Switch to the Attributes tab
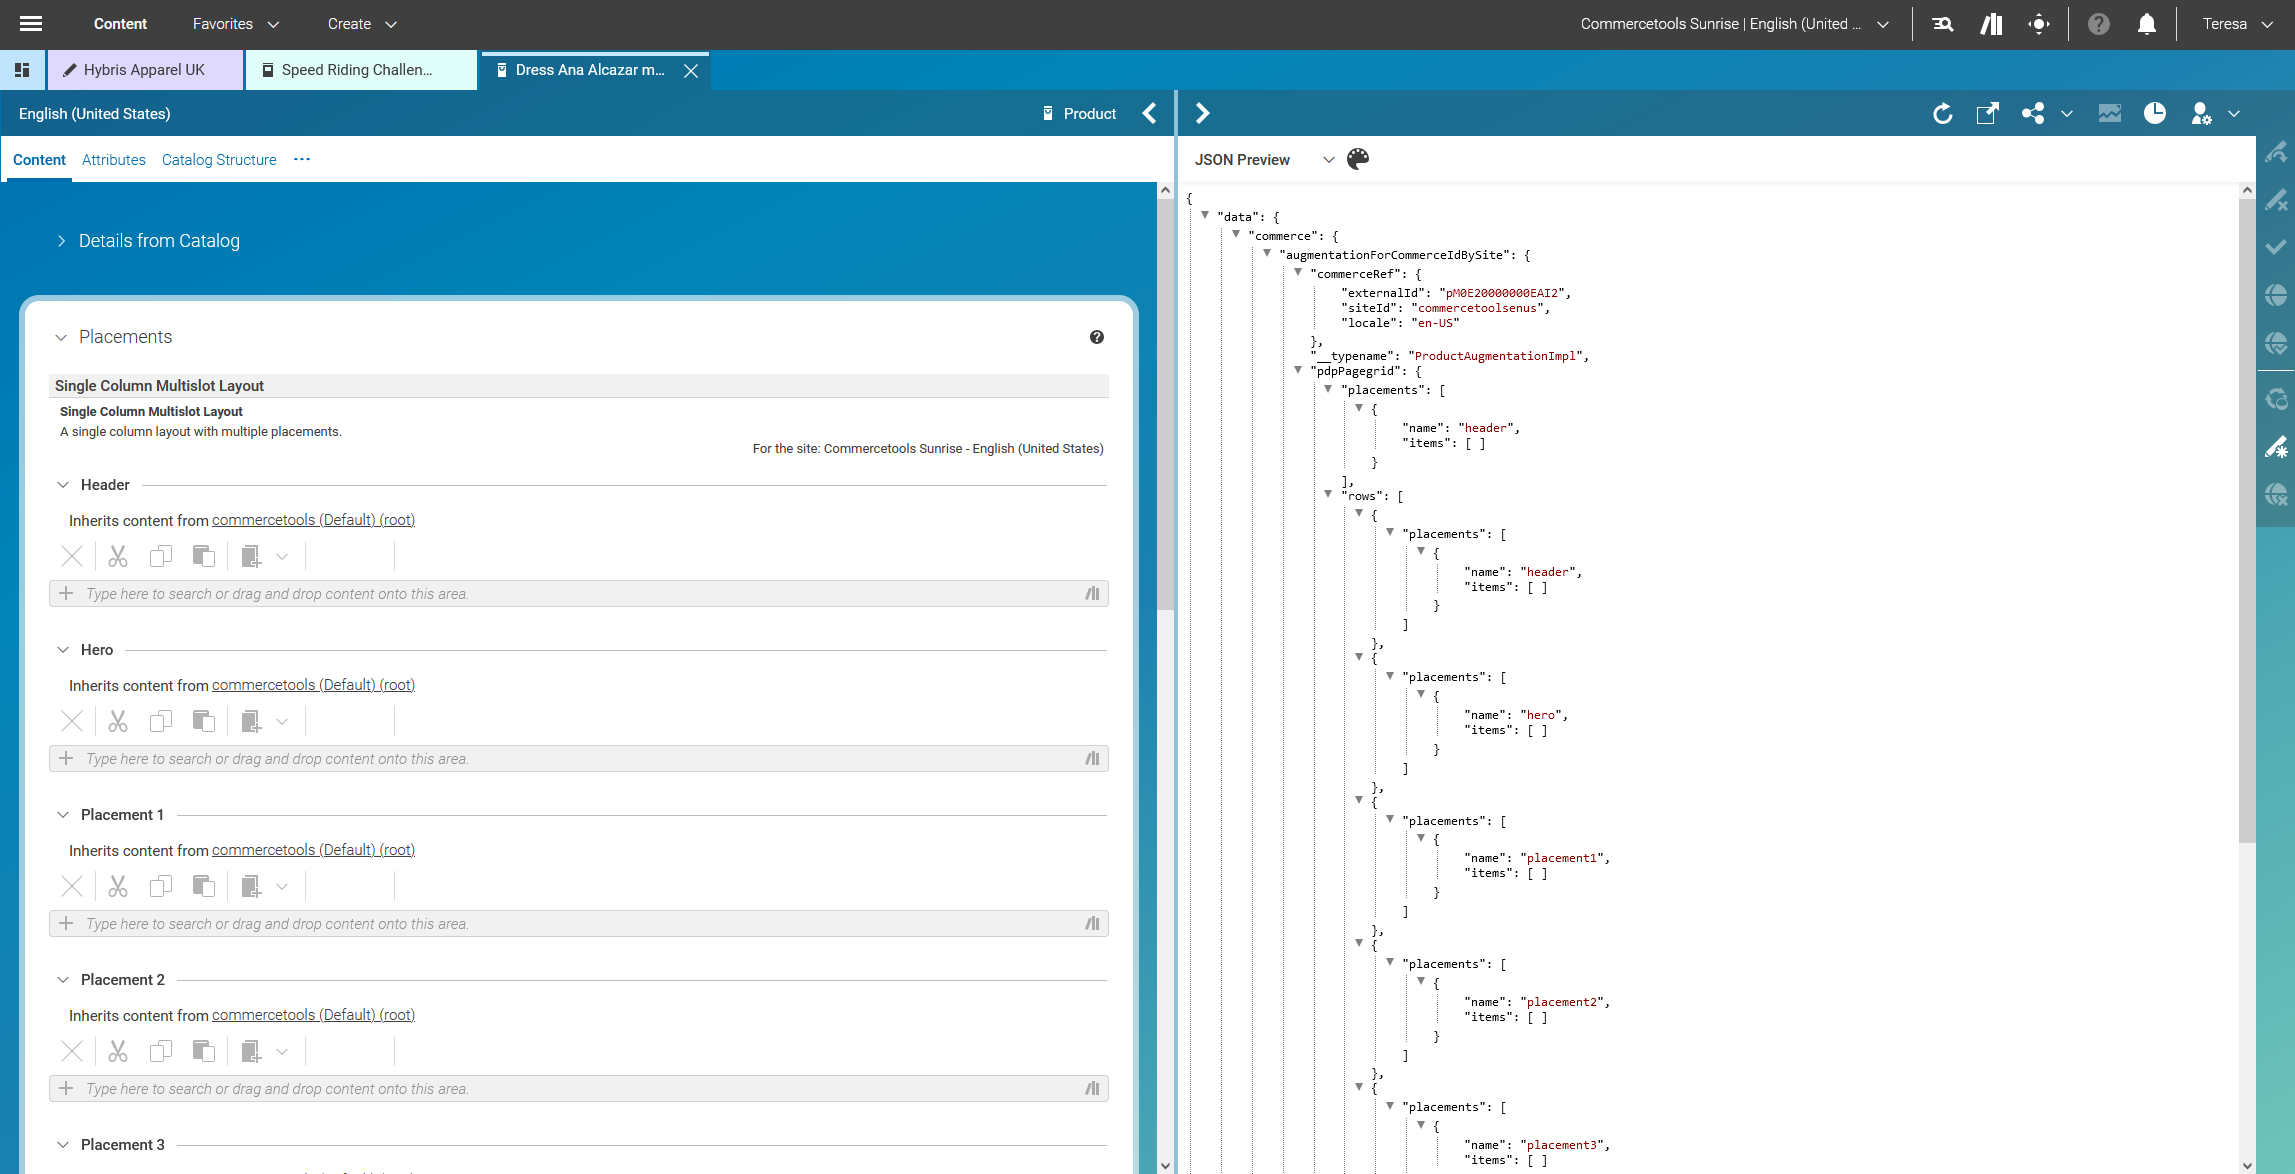Image resolution: width=2295 pixels, height=1174 pixels. (113, 160)
